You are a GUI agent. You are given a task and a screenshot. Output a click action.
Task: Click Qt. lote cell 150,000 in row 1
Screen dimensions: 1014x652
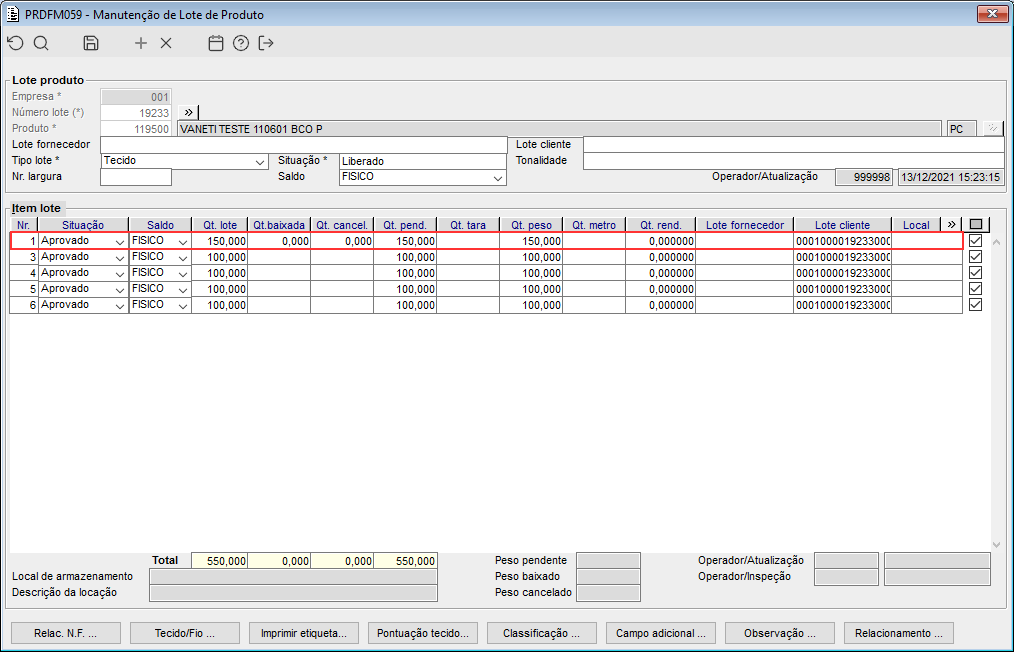point(220,241)
